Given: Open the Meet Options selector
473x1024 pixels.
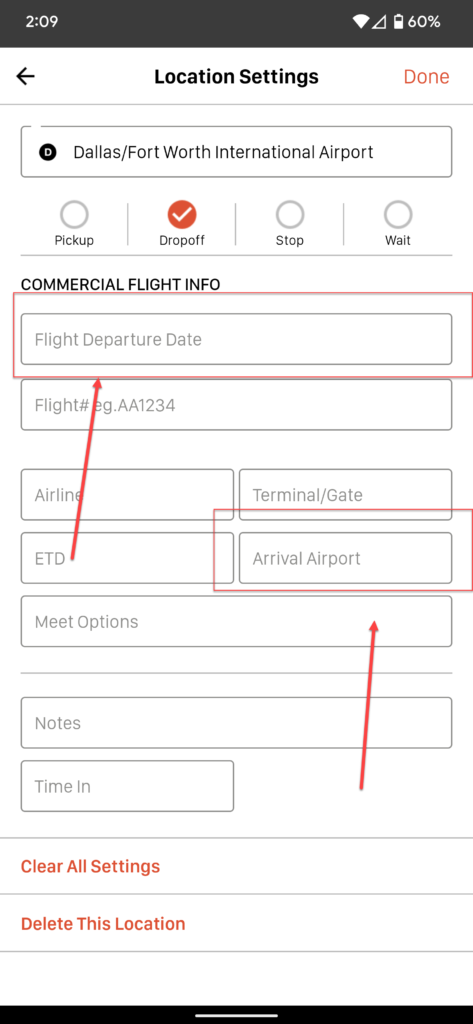Looking at the screenshot, I should pyautogui.click(x=236, y=621).
